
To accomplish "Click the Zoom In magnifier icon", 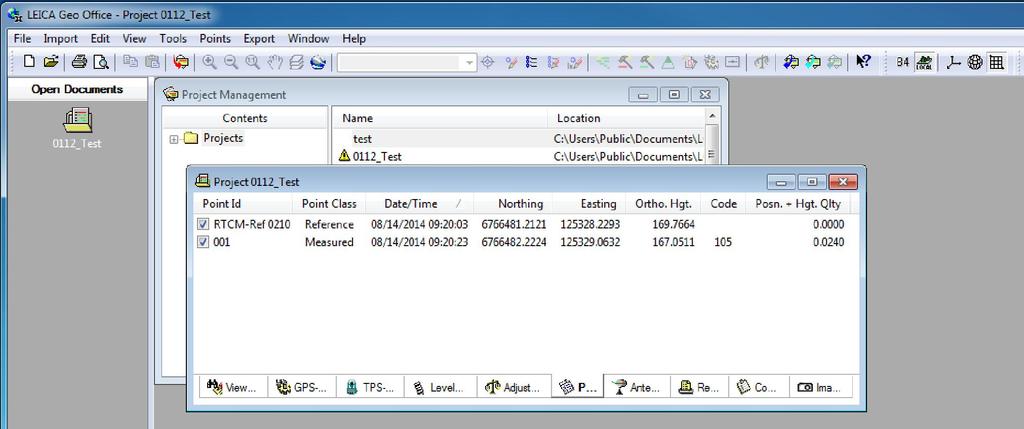I will 209,62.
